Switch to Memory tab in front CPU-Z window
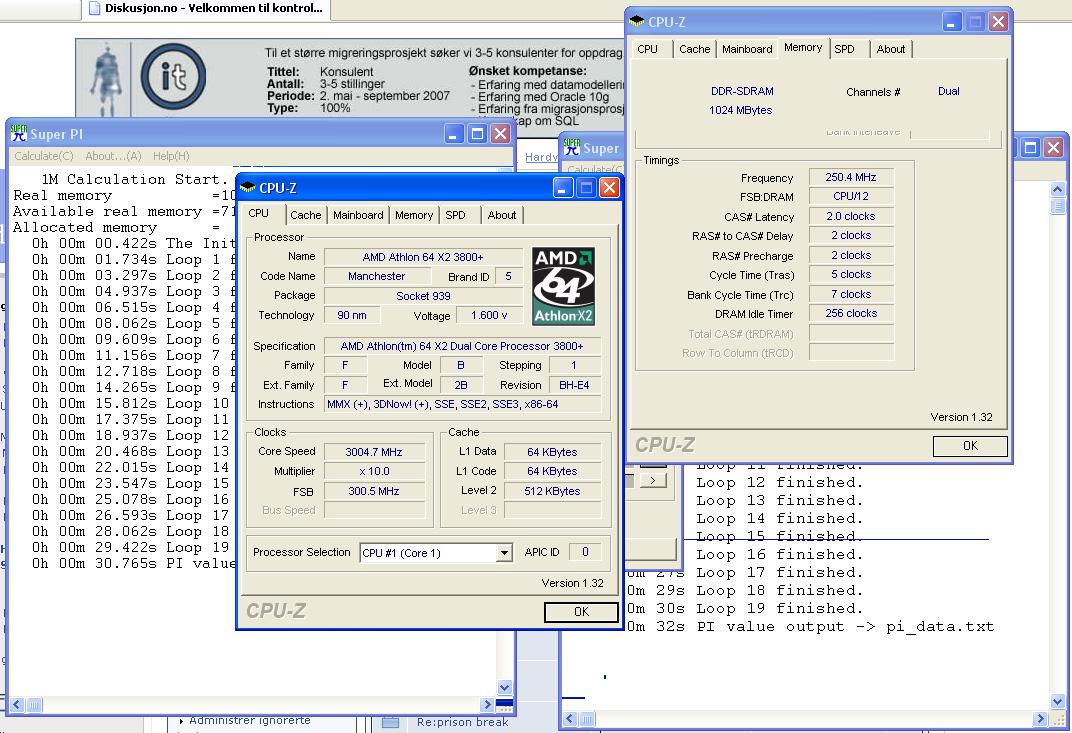The width and height of the screenshot is (1072, 733). 414,215
